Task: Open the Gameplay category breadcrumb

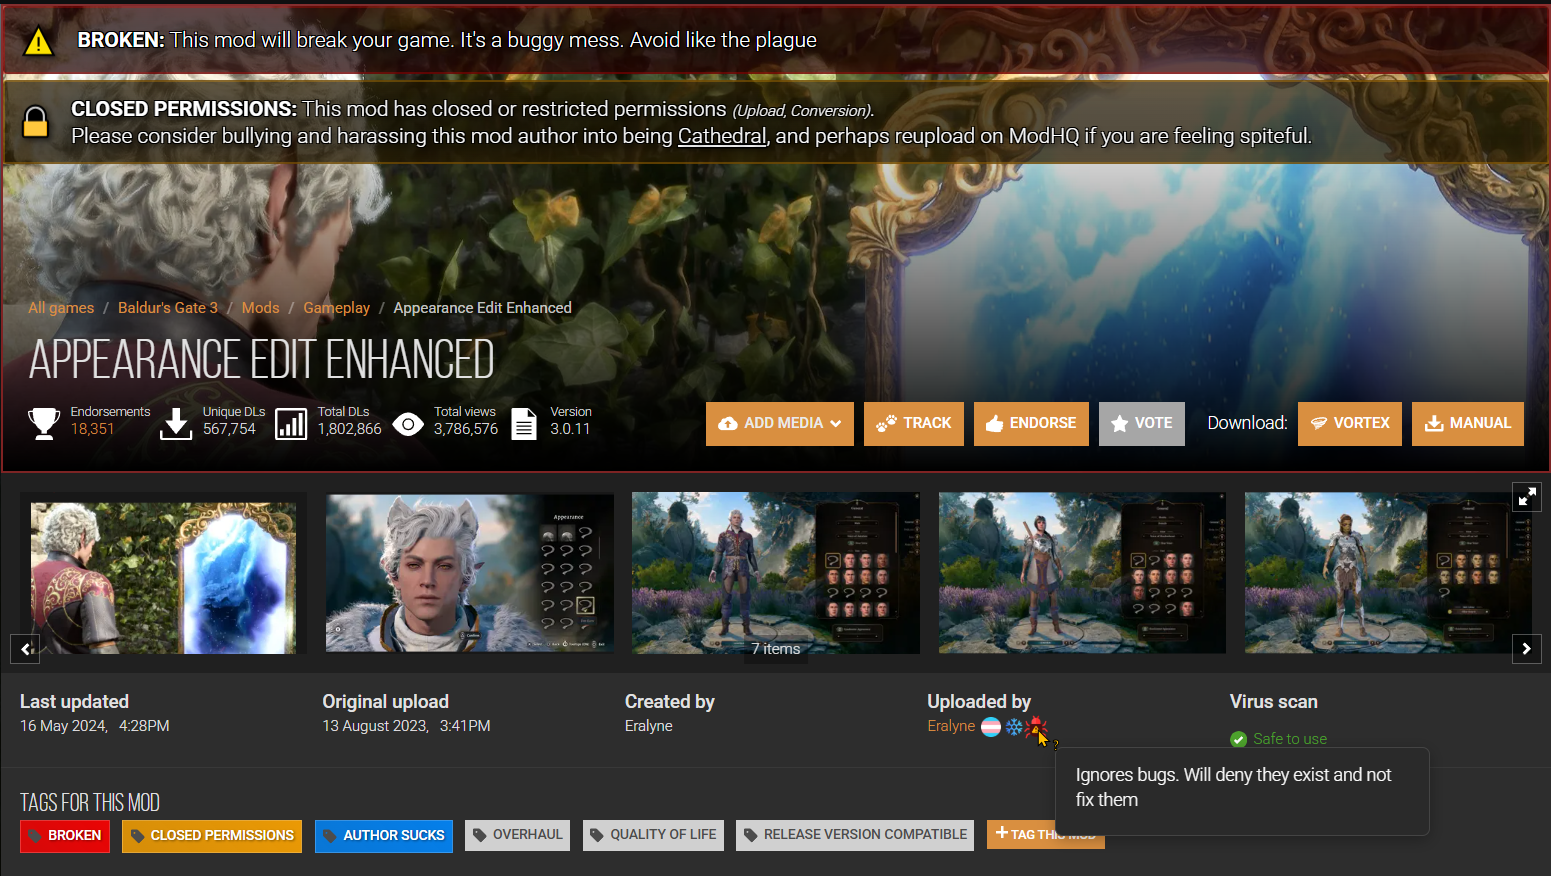Action: click(x=337, y=308)
